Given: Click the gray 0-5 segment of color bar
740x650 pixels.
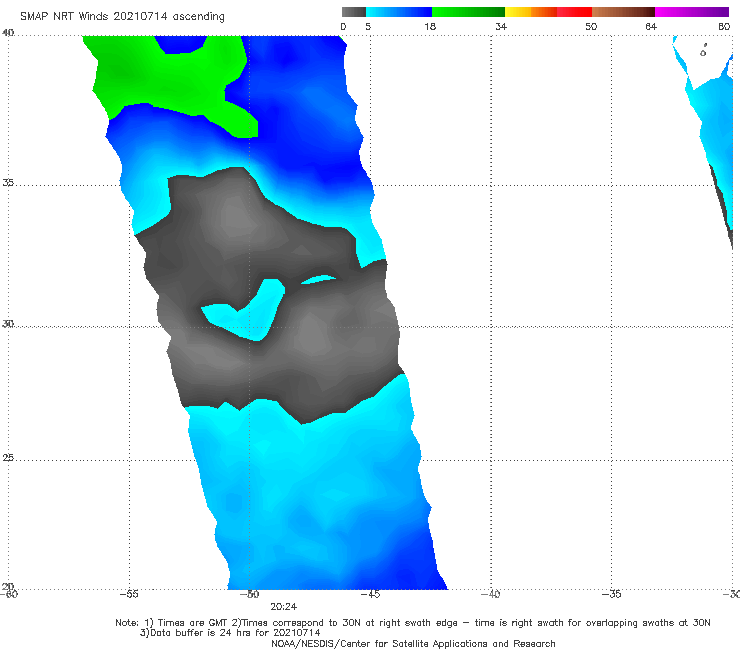Looking at the screenshot, I should click(354, 12).
